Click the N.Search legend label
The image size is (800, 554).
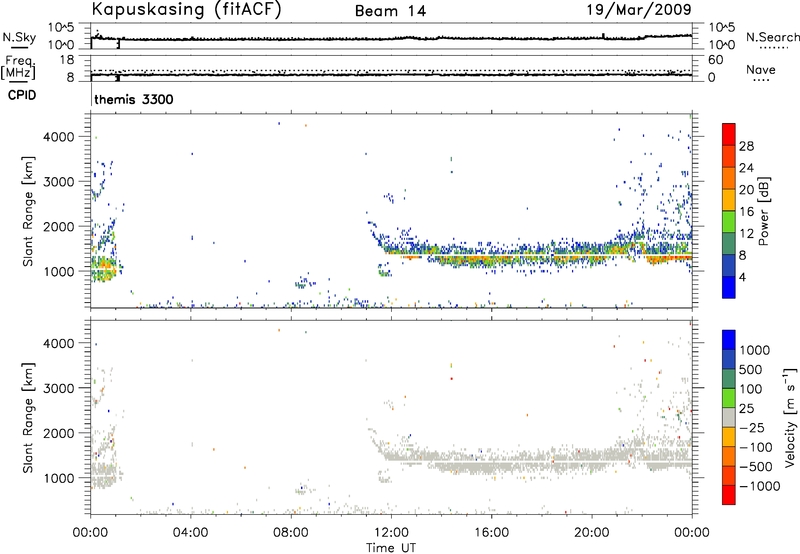click(772, 37)
